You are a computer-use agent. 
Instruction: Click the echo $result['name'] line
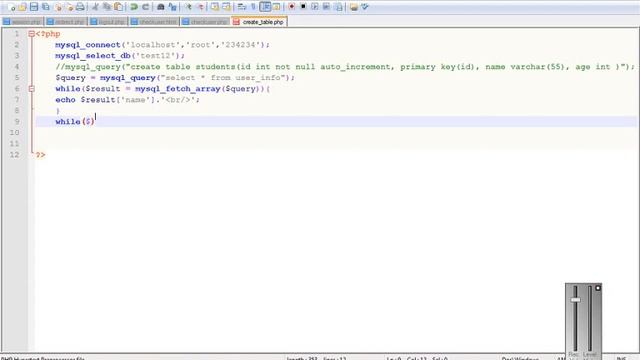coord(127,100)
